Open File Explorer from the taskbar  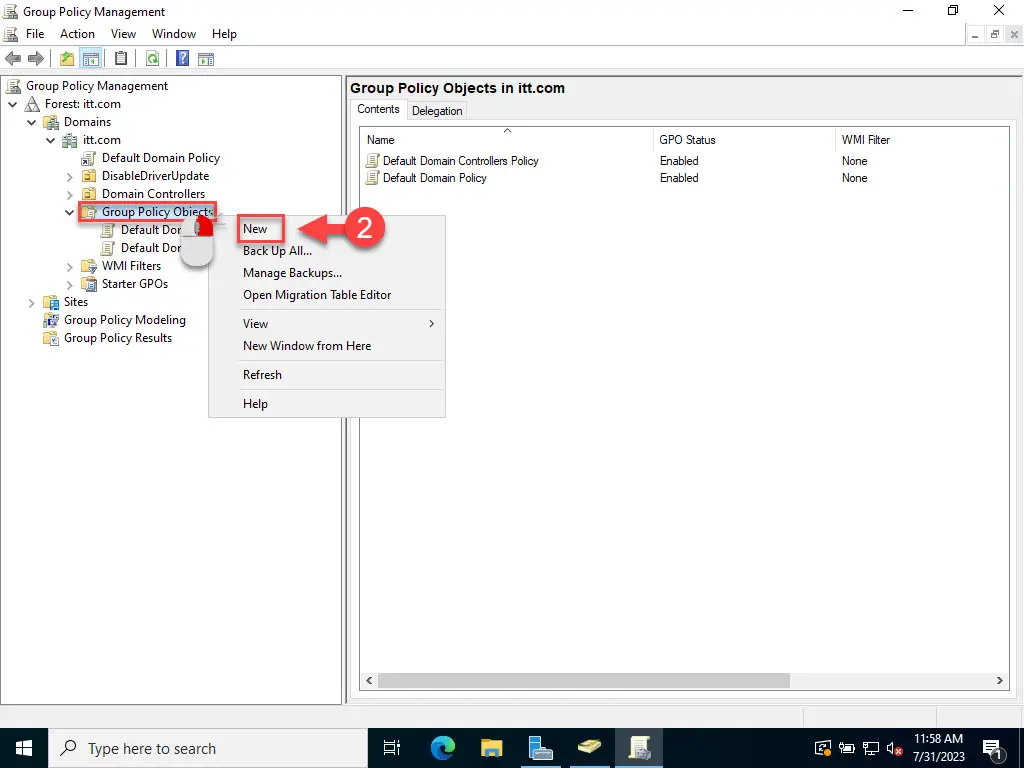coord(492,748)
